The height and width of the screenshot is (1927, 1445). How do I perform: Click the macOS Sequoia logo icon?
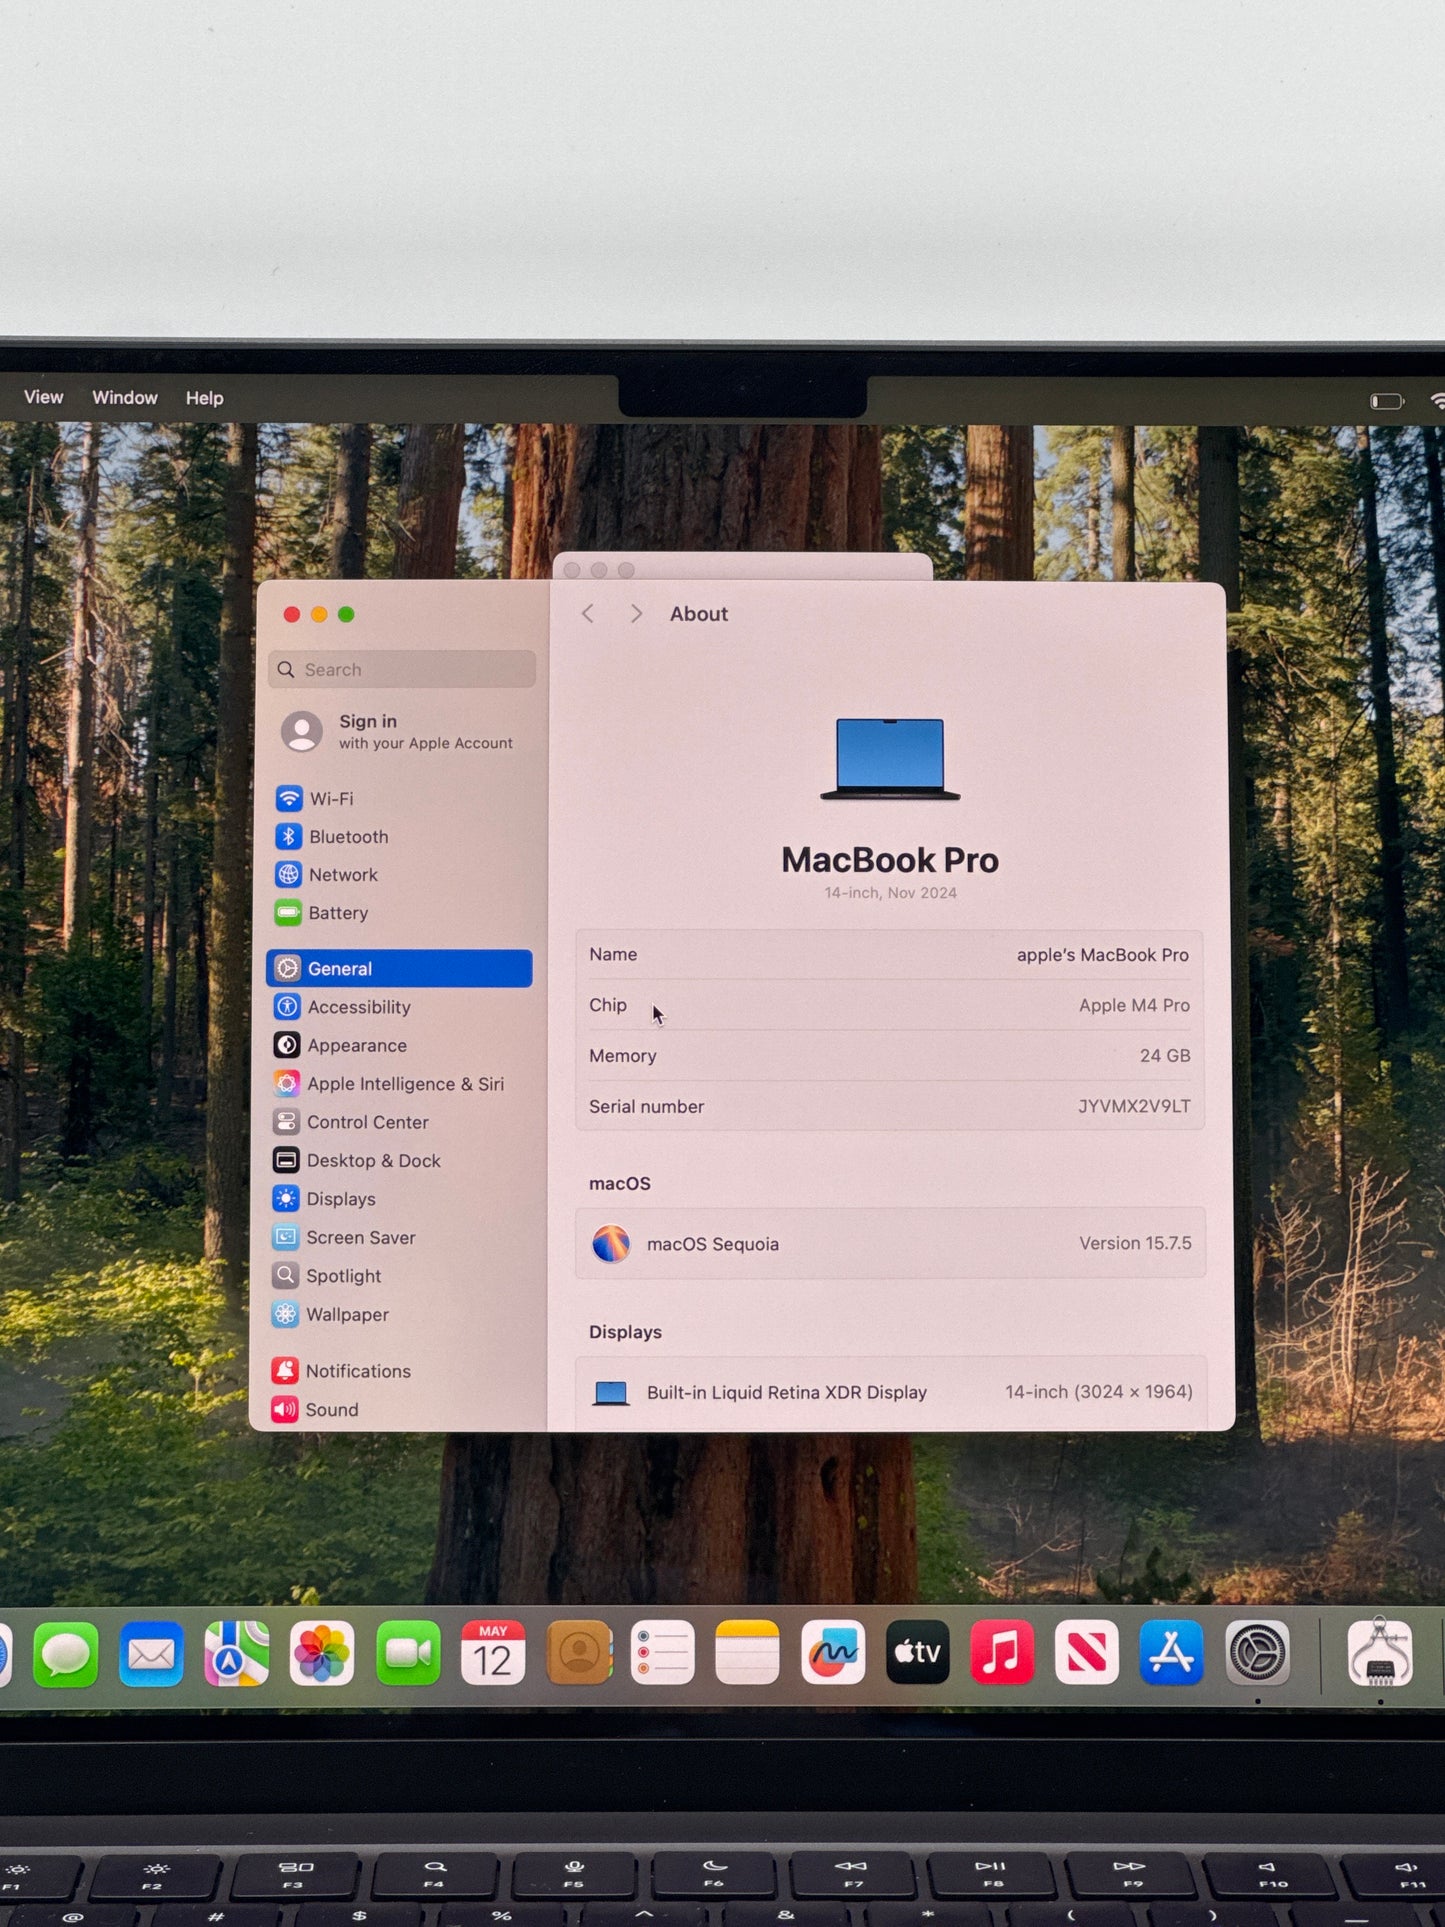(x=611, y=1244)
